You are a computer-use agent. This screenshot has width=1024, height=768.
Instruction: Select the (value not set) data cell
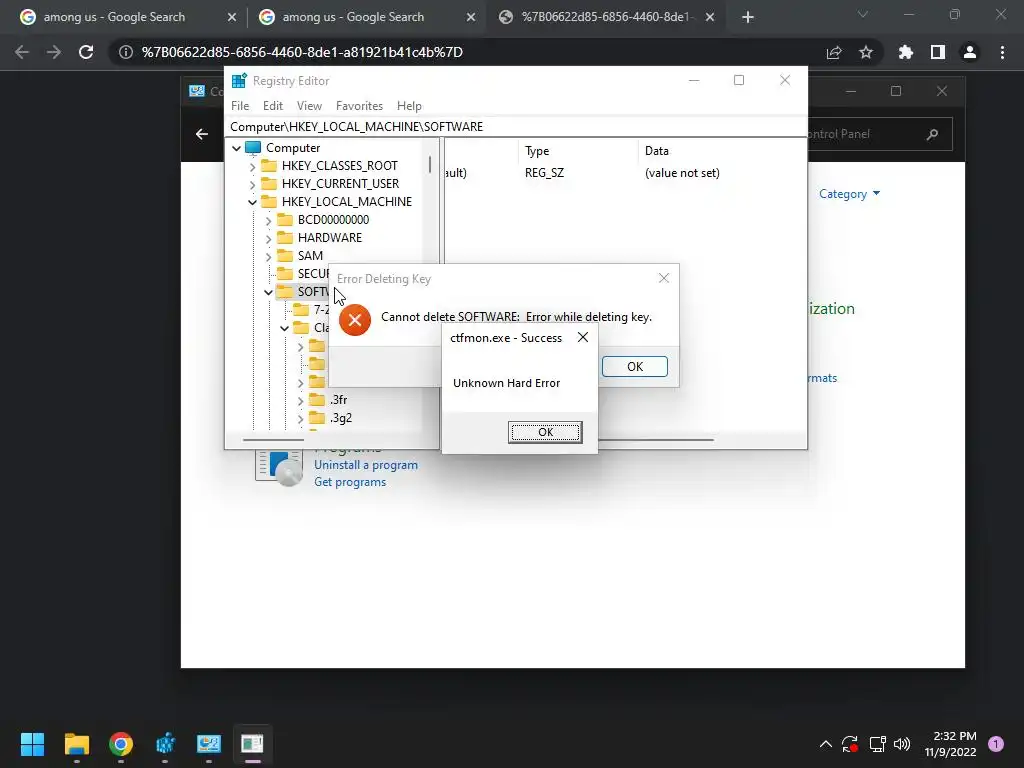(682, 173)
